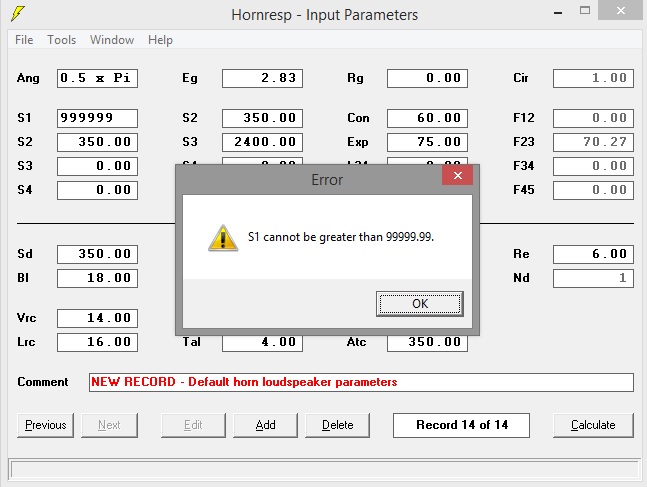
Task: Click the Bl field with 18.00
Action: point(97,278)
